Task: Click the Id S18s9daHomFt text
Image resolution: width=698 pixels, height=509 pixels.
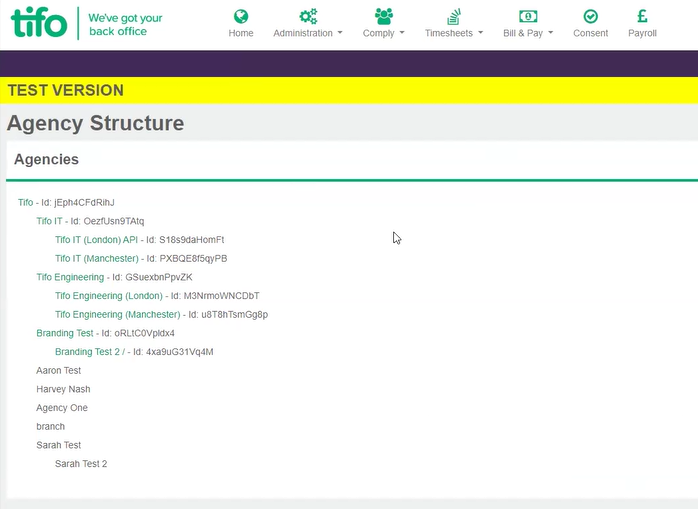Action: (185, 240)
